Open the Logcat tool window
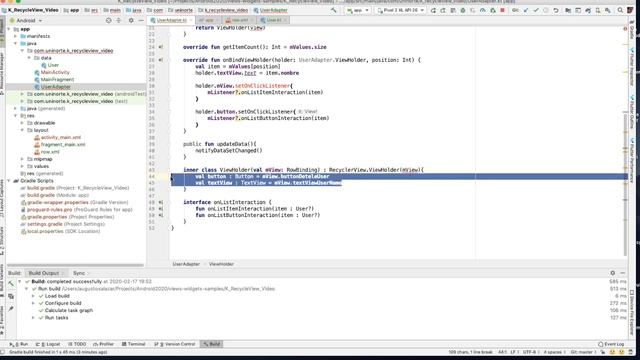 [48, 344]
